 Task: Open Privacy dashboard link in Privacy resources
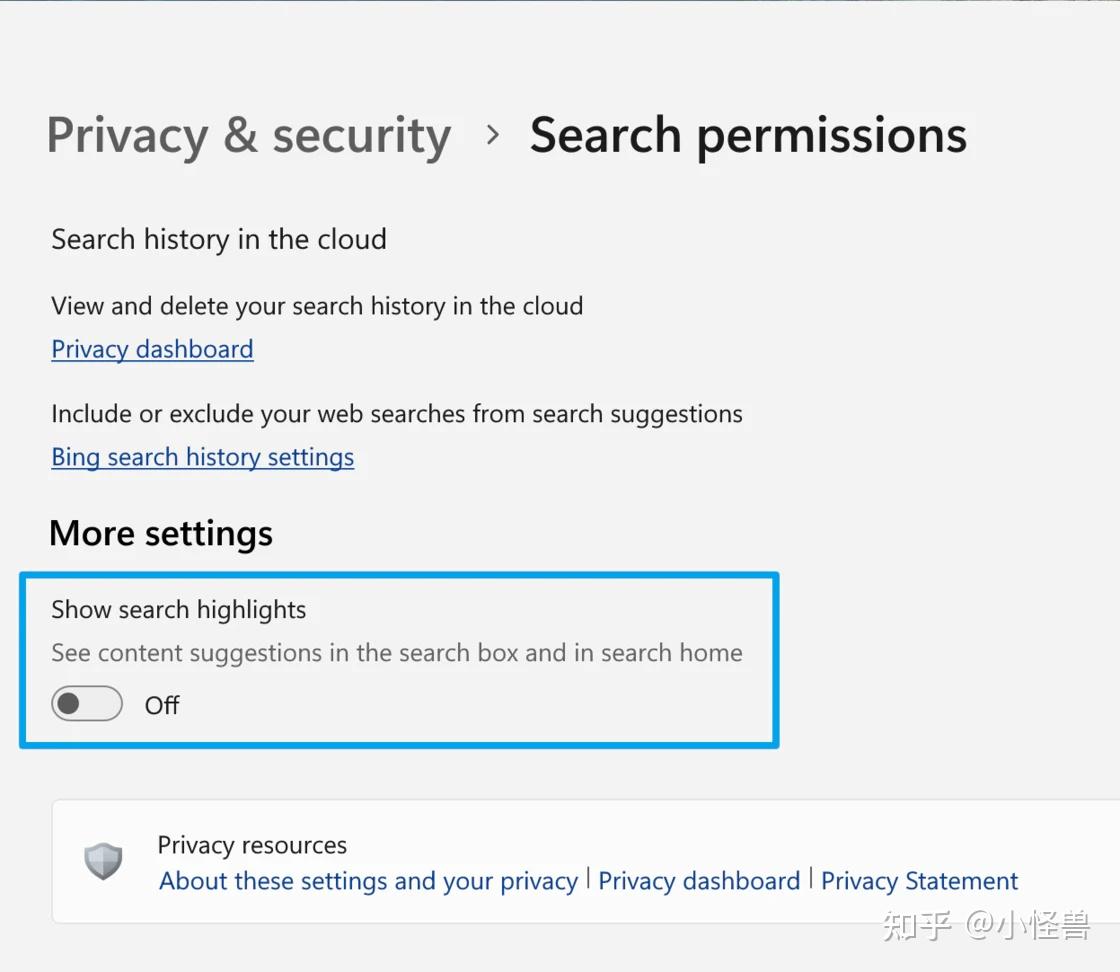[x=699, y=881]
